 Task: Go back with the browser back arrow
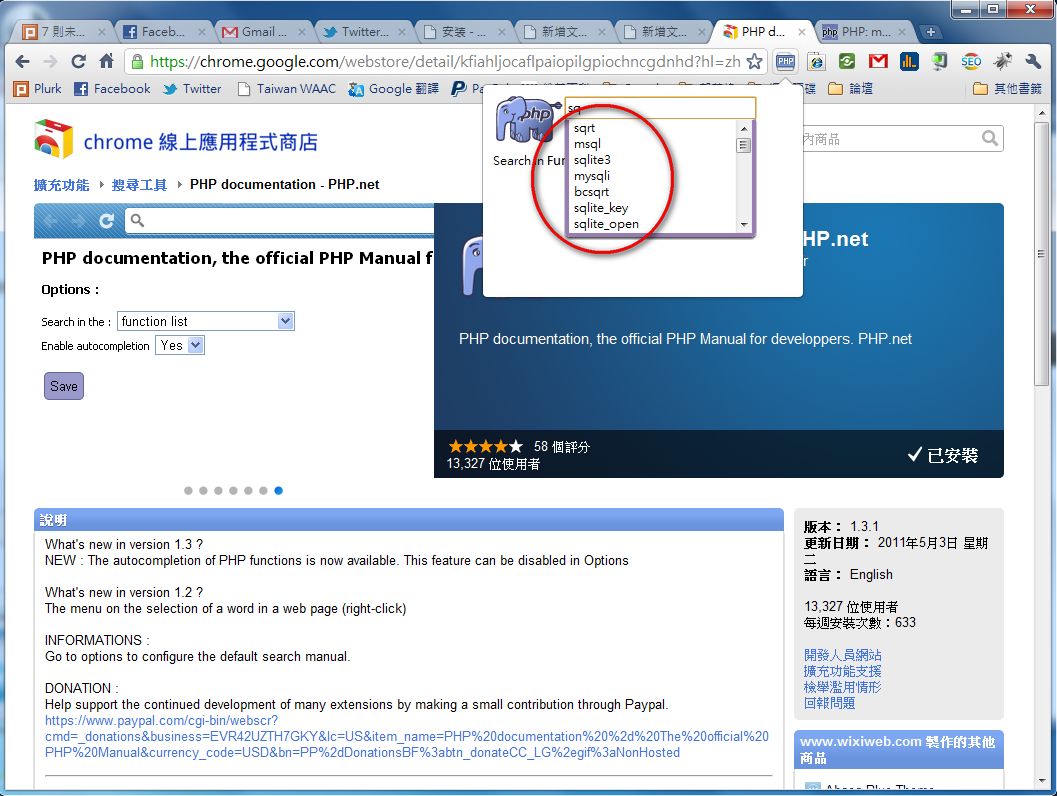pyautogui.click(x=22, y=62)
